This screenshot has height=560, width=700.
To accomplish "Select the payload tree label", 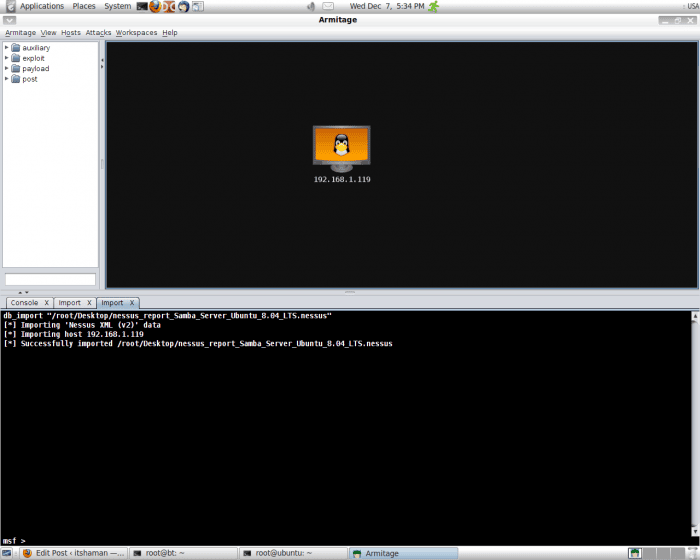I will click(x=36, y=69).
